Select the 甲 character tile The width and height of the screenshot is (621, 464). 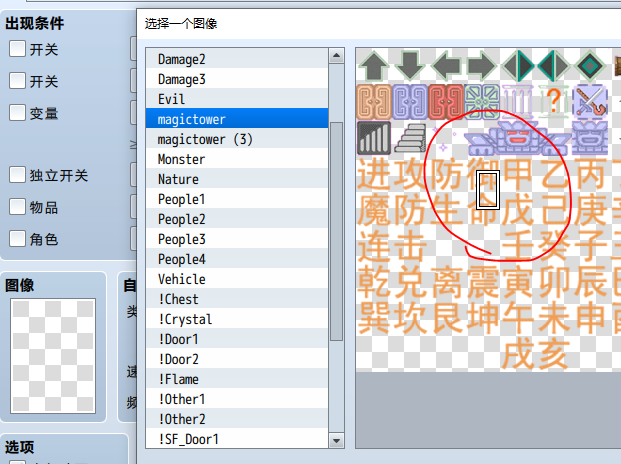pyautogui.click(x=518, y=174)
